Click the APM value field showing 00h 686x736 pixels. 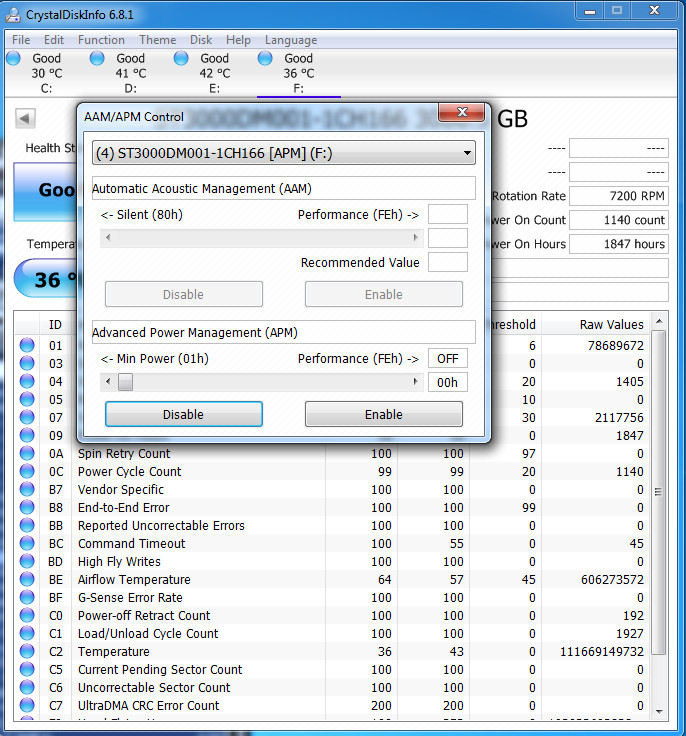click(x=447, y=382)
